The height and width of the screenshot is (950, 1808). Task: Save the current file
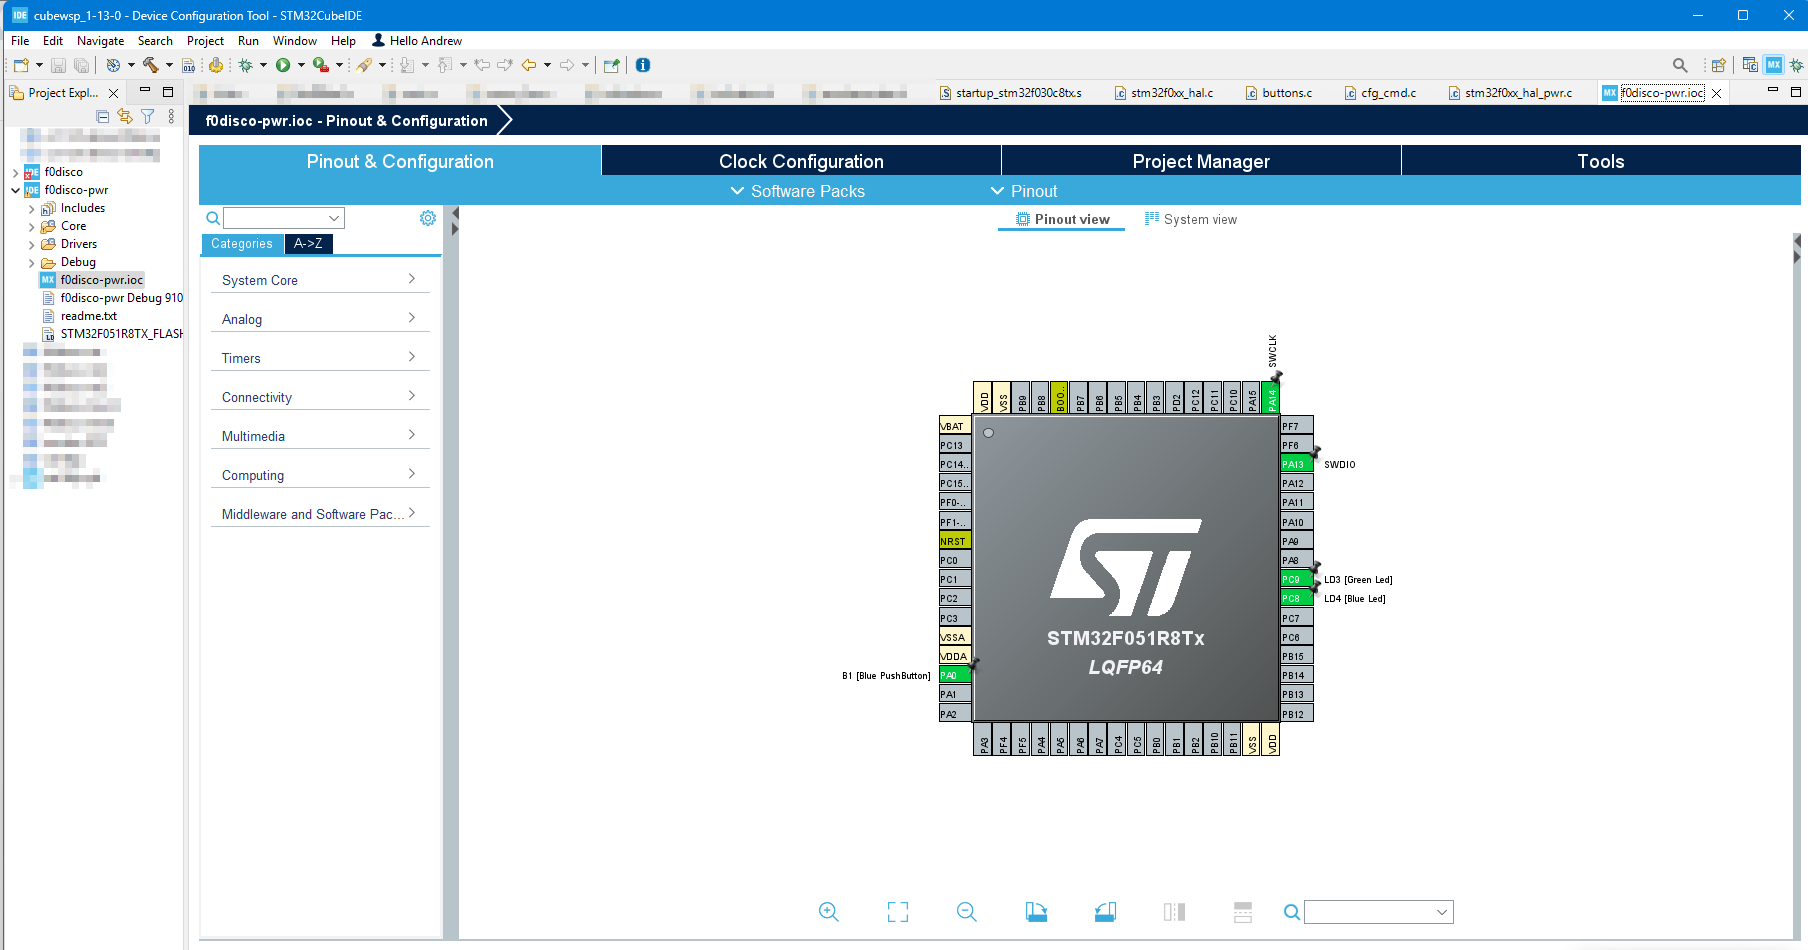57,65
